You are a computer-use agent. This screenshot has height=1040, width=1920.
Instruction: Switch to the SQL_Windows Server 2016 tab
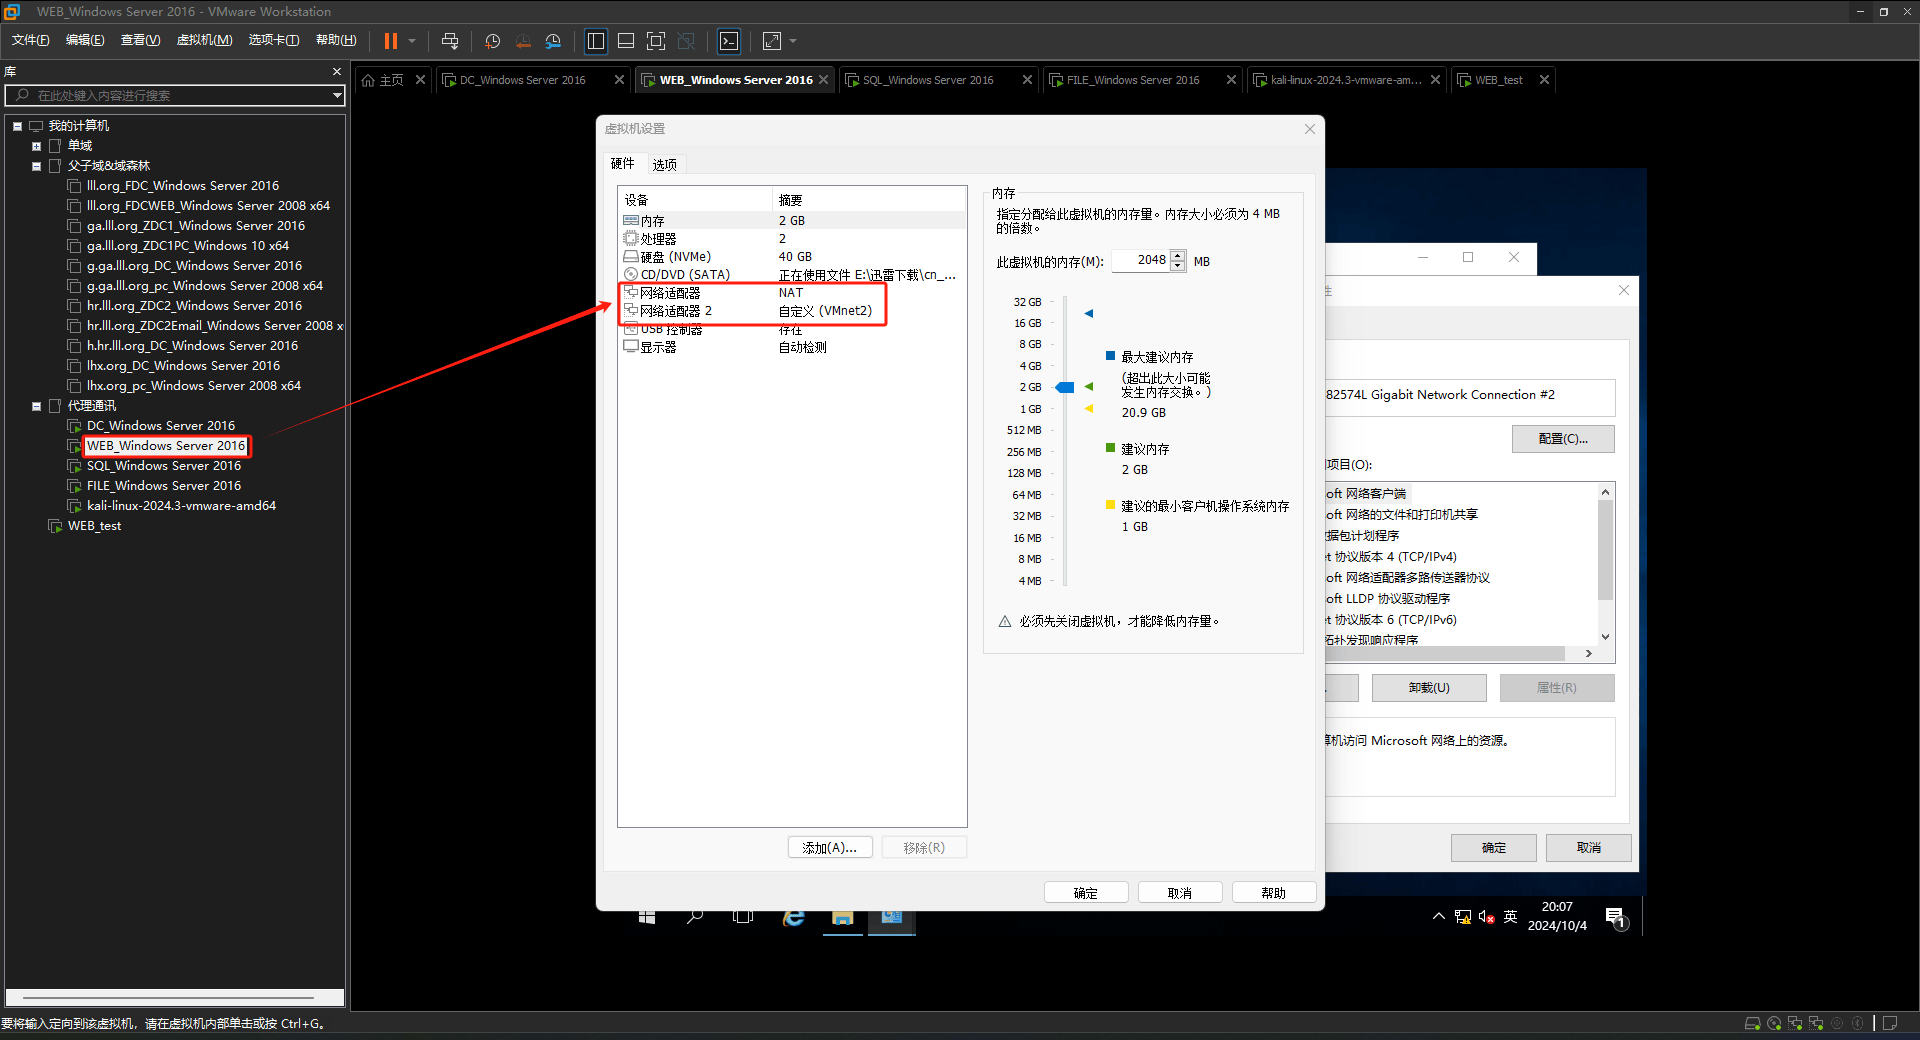[x=928, y=80]
